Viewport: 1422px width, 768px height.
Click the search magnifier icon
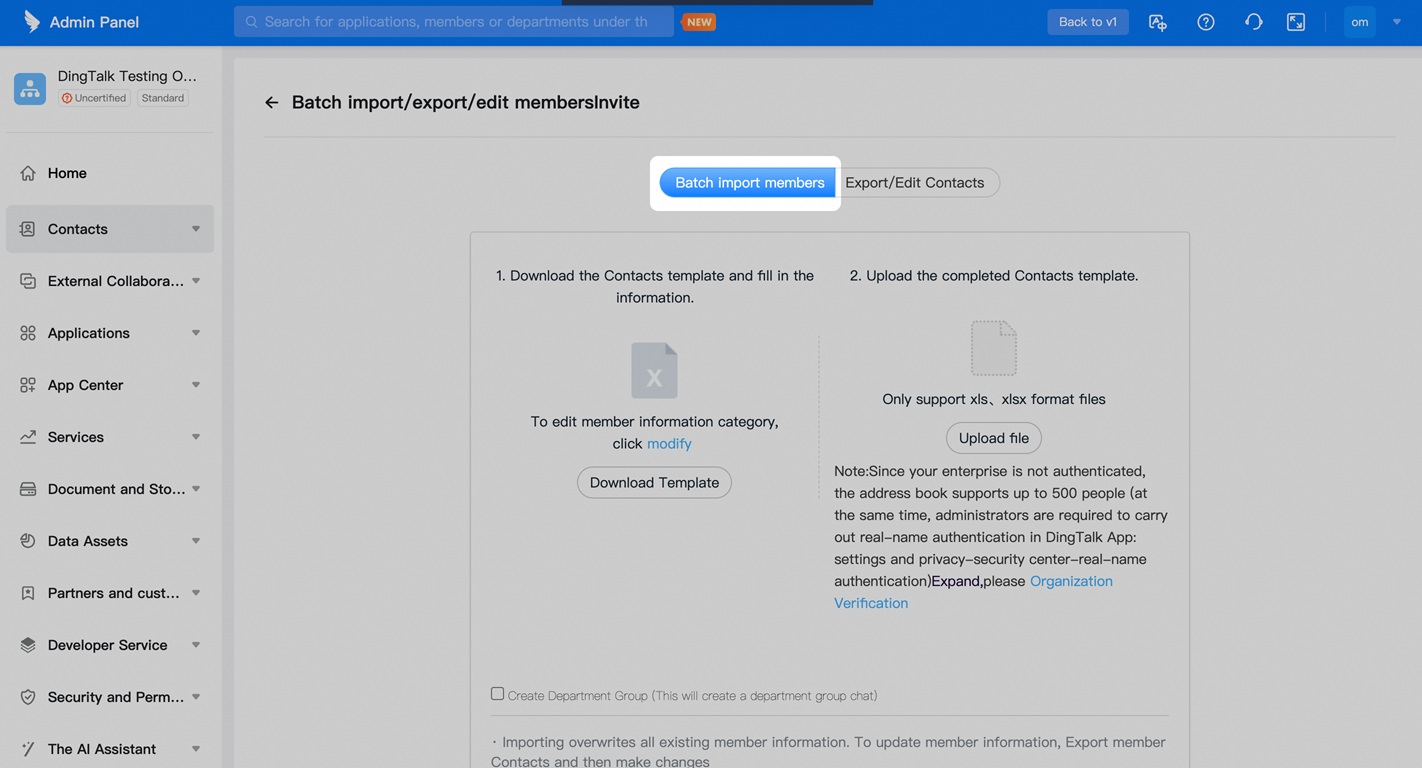251,21
